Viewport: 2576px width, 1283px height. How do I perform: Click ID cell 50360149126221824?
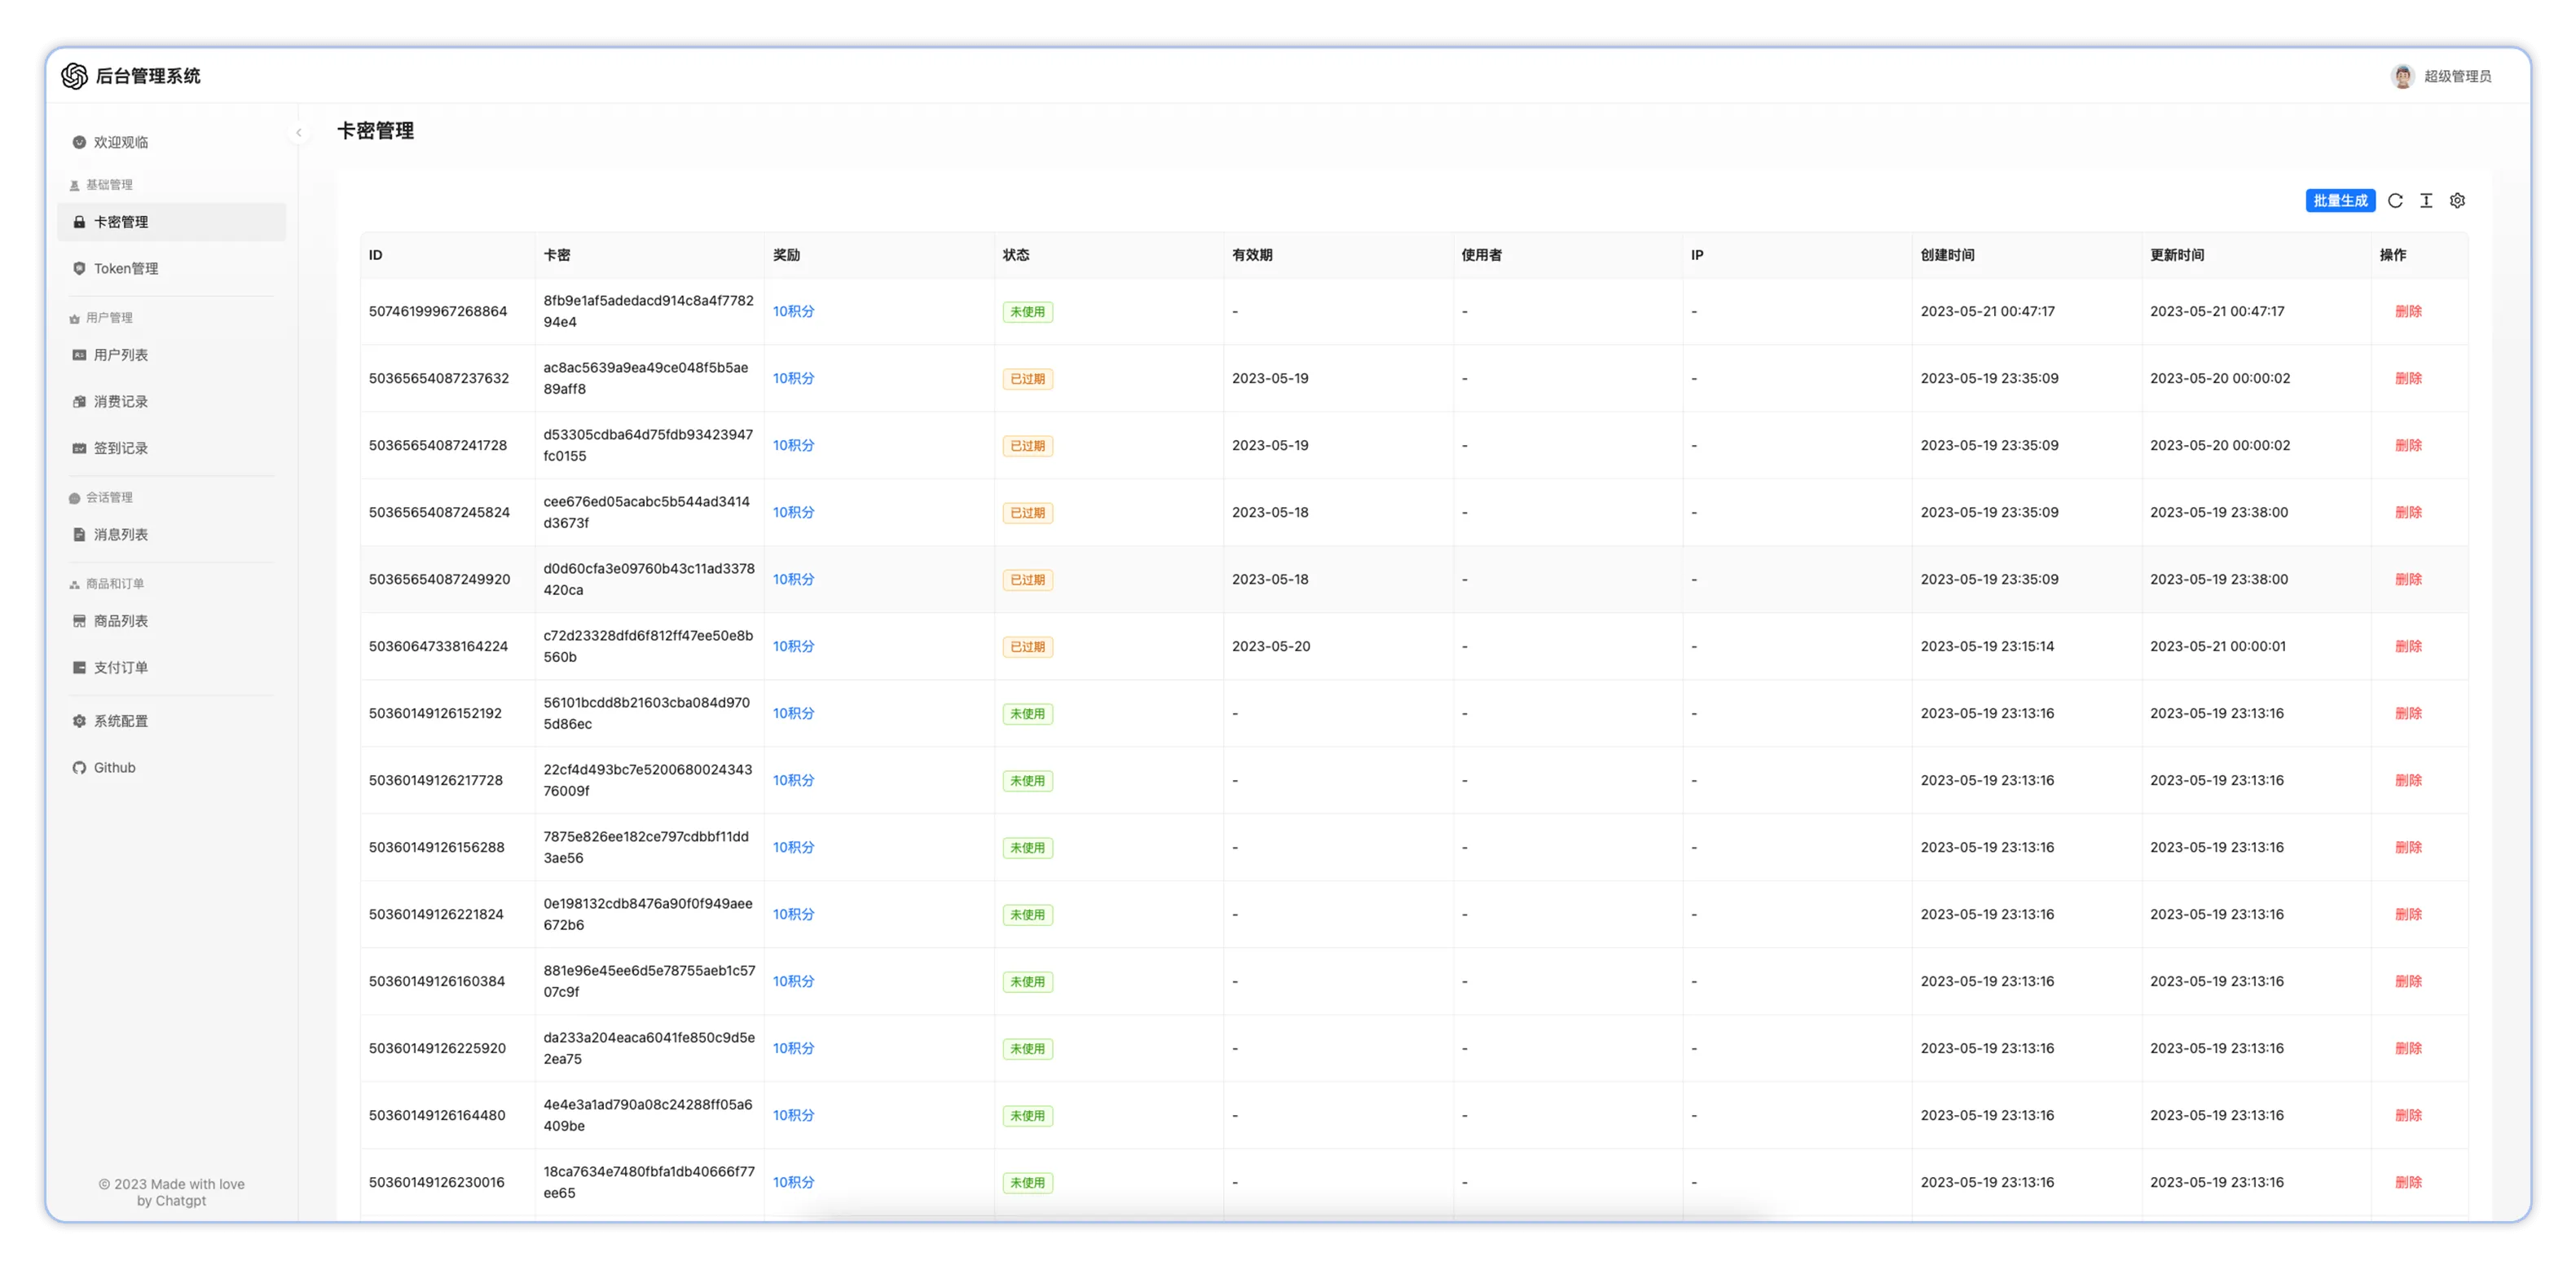(x=436, y=914)
